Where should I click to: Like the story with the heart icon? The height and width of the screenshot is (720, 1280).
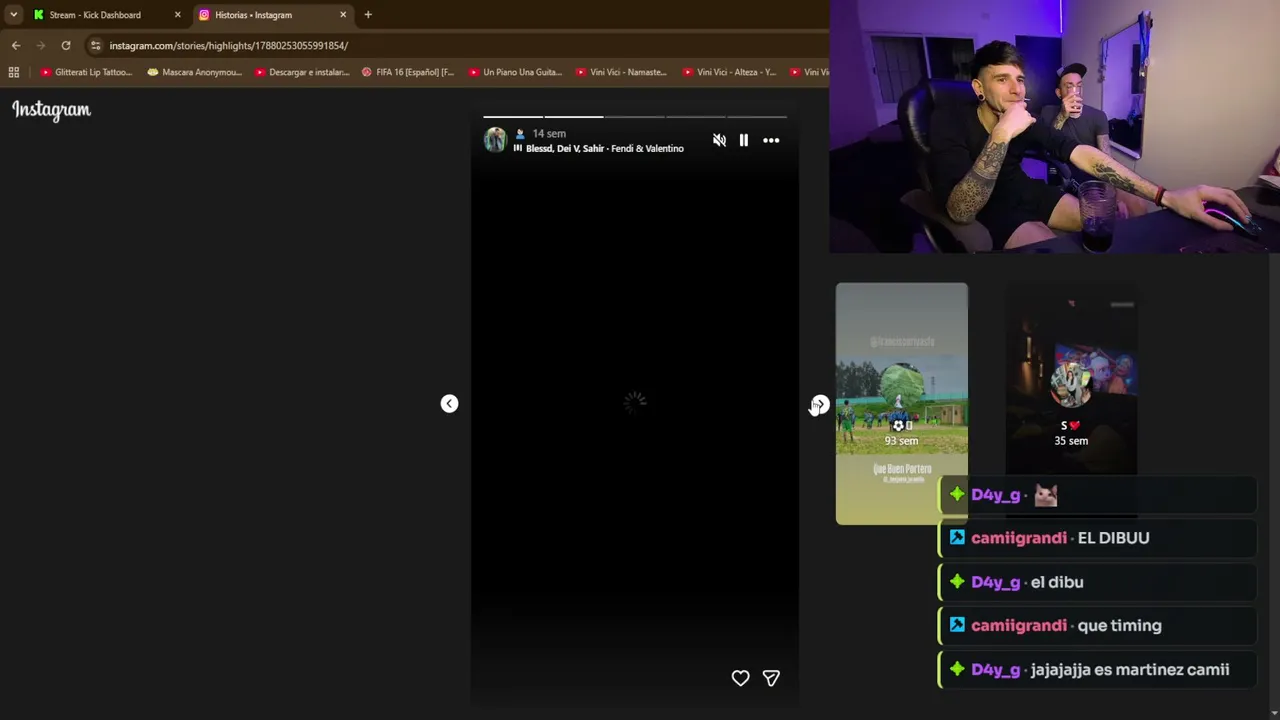740,678
